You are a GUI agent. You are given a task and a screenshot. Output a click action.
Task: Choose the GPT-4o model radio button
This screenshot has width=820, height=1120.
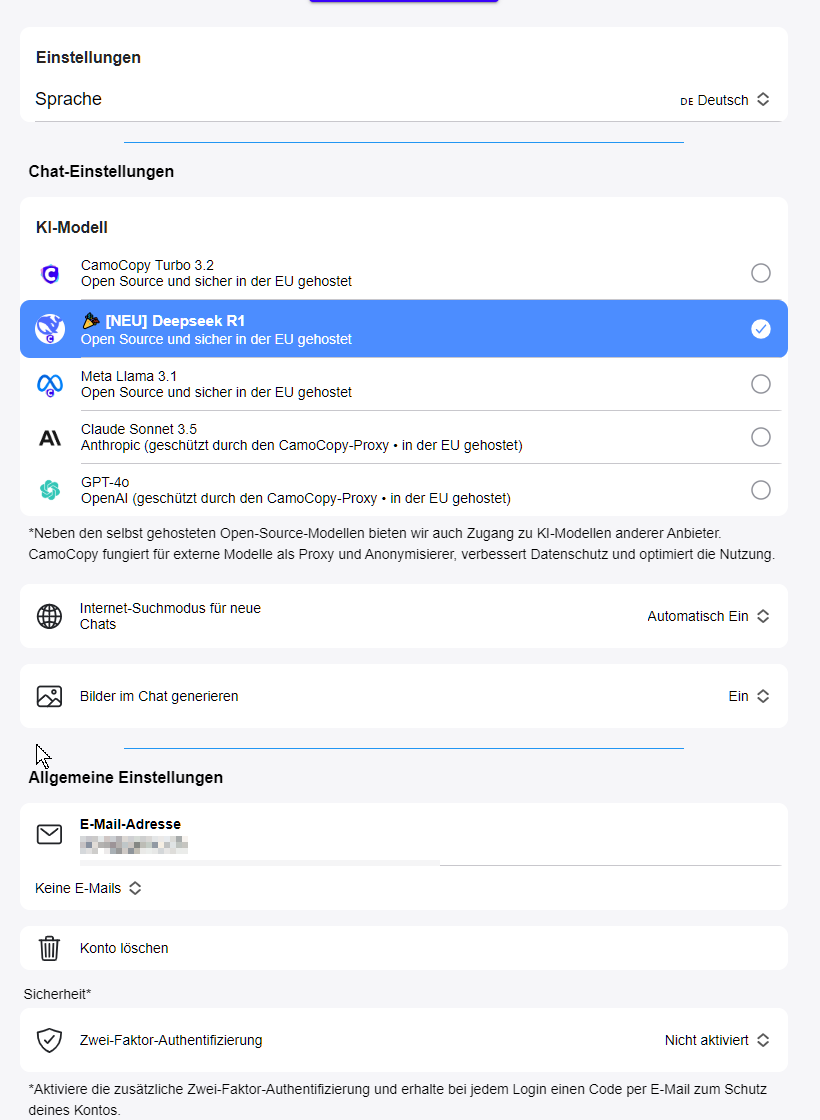coord(761,490)
